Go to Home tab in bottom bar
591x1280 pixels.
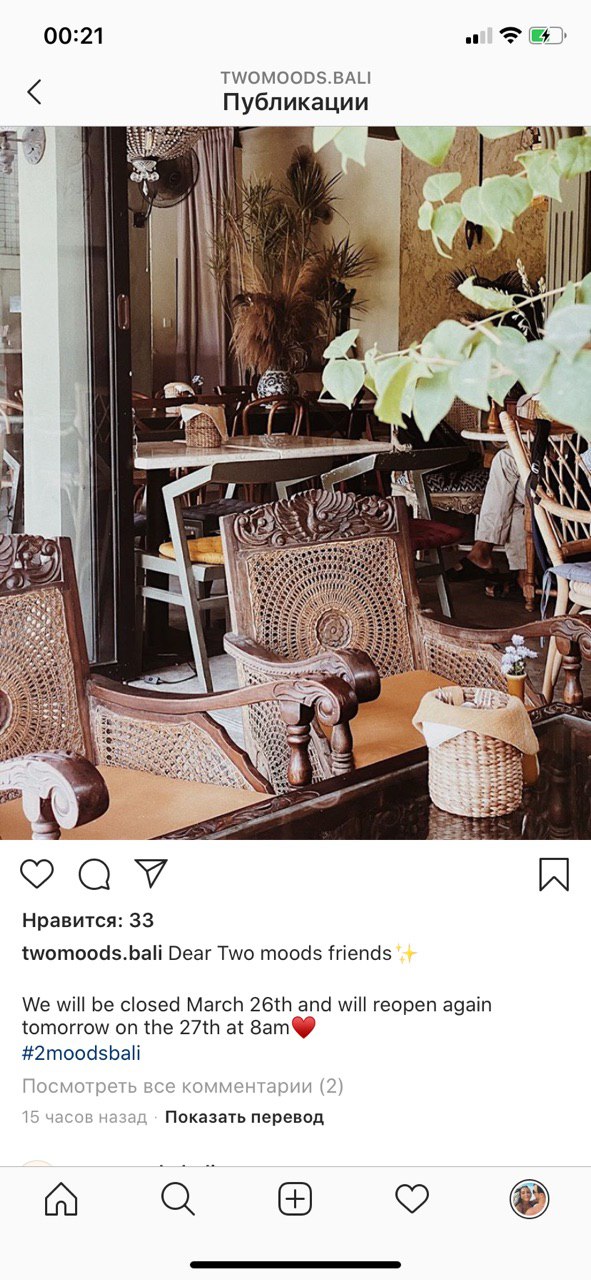pyautogui.click(x=61, y=1198)
